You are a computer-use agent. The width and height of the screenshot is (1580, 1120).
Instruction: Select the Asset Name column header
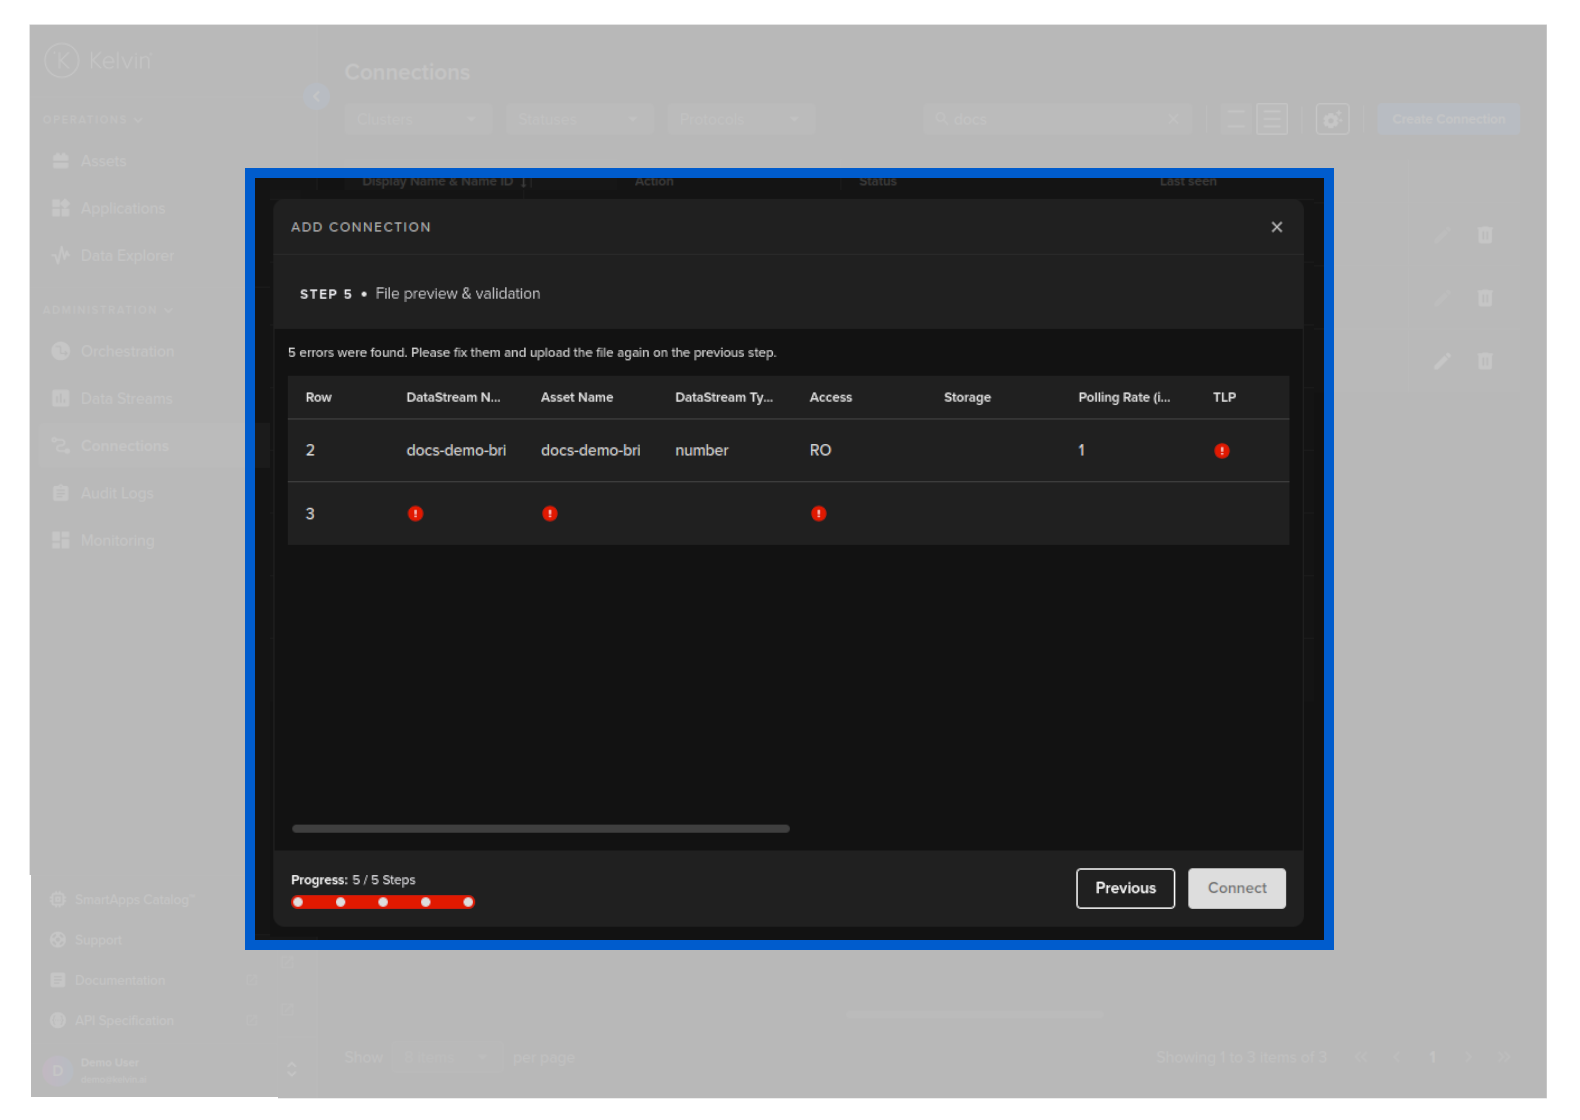(x=577, y=397)
